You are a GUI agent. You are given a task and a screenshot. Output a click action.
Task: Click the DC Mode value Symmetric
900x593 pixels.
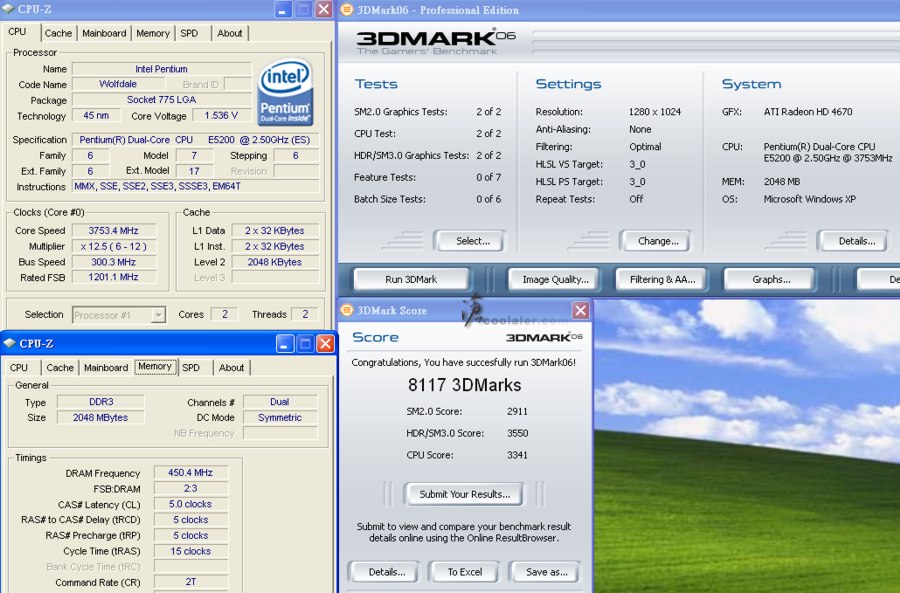click(280, 417)
